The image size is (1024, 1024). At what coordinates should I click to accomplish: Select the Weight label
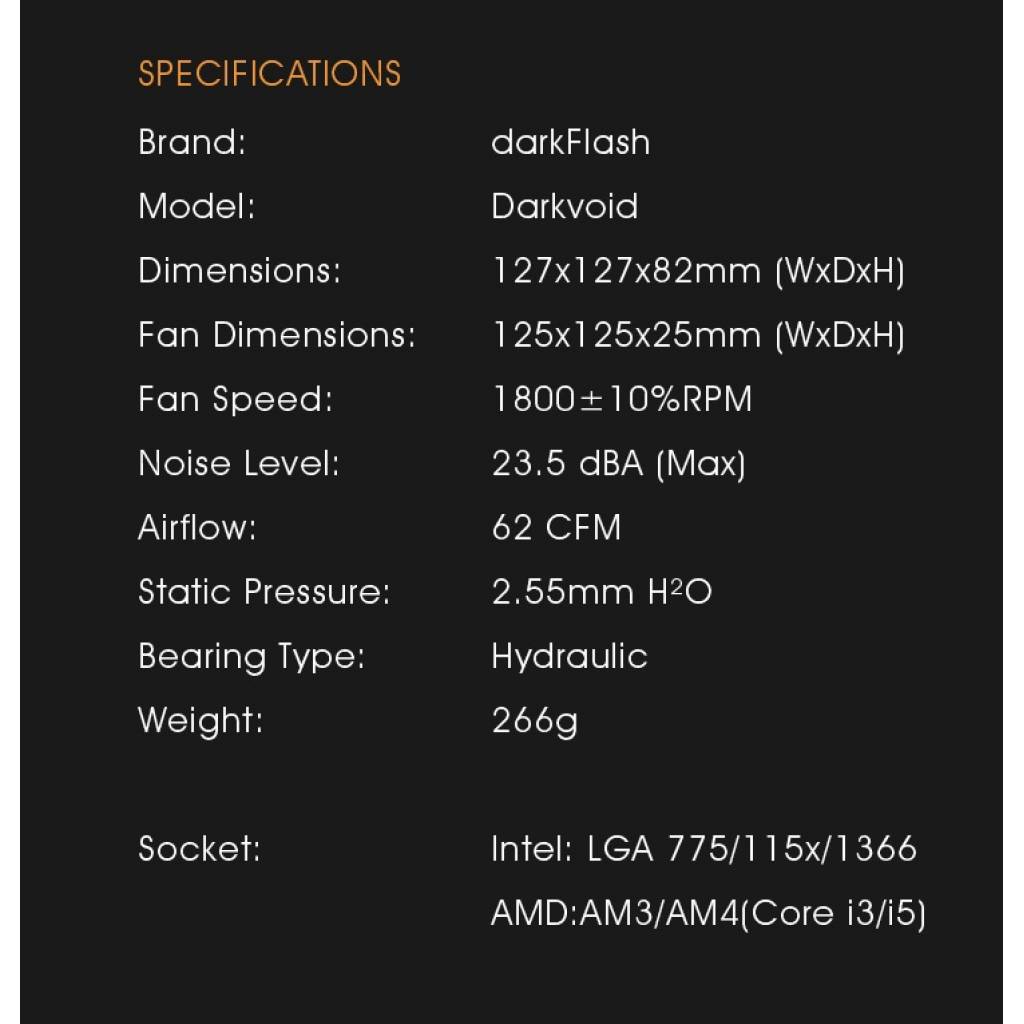click(x=200, y=720)
